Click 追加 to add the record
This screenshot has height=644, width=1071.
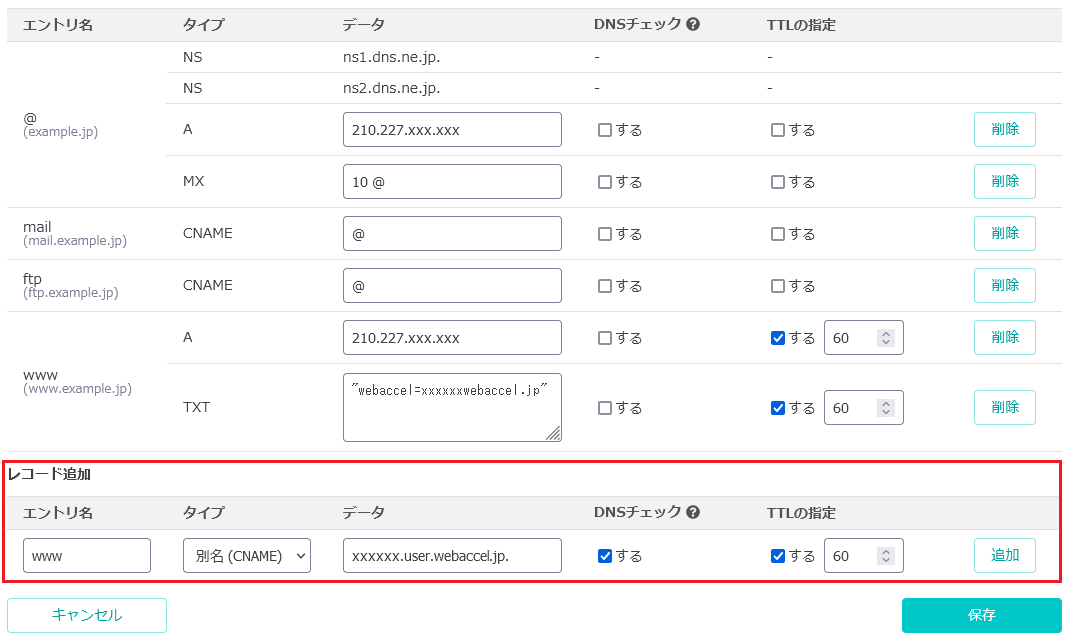(1005, 555)
